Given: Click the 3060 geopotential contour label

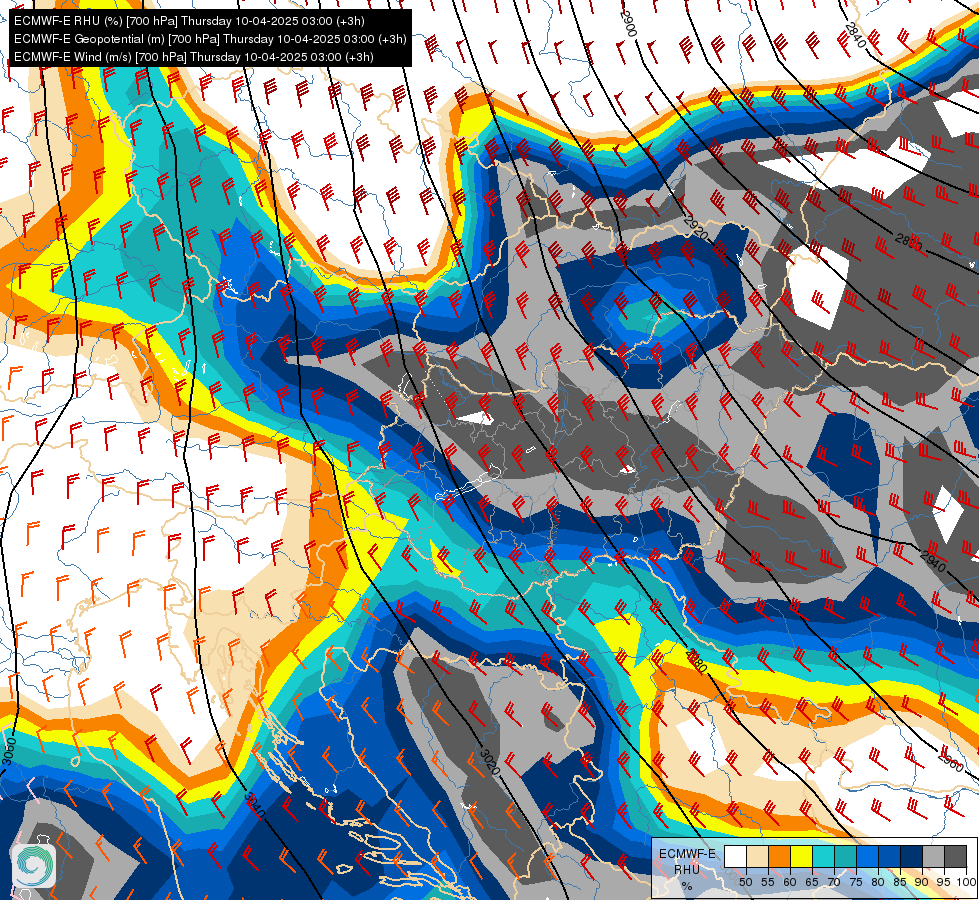Looking at the screenshot, I should coord(7,751).
